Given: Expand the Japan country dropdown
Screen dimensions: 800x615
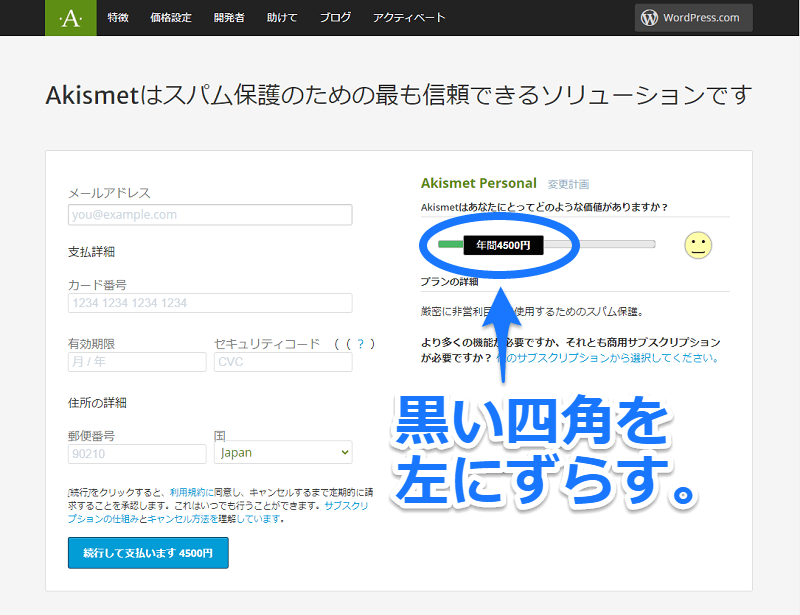Looking at the screenshot, I should point(283,453).
